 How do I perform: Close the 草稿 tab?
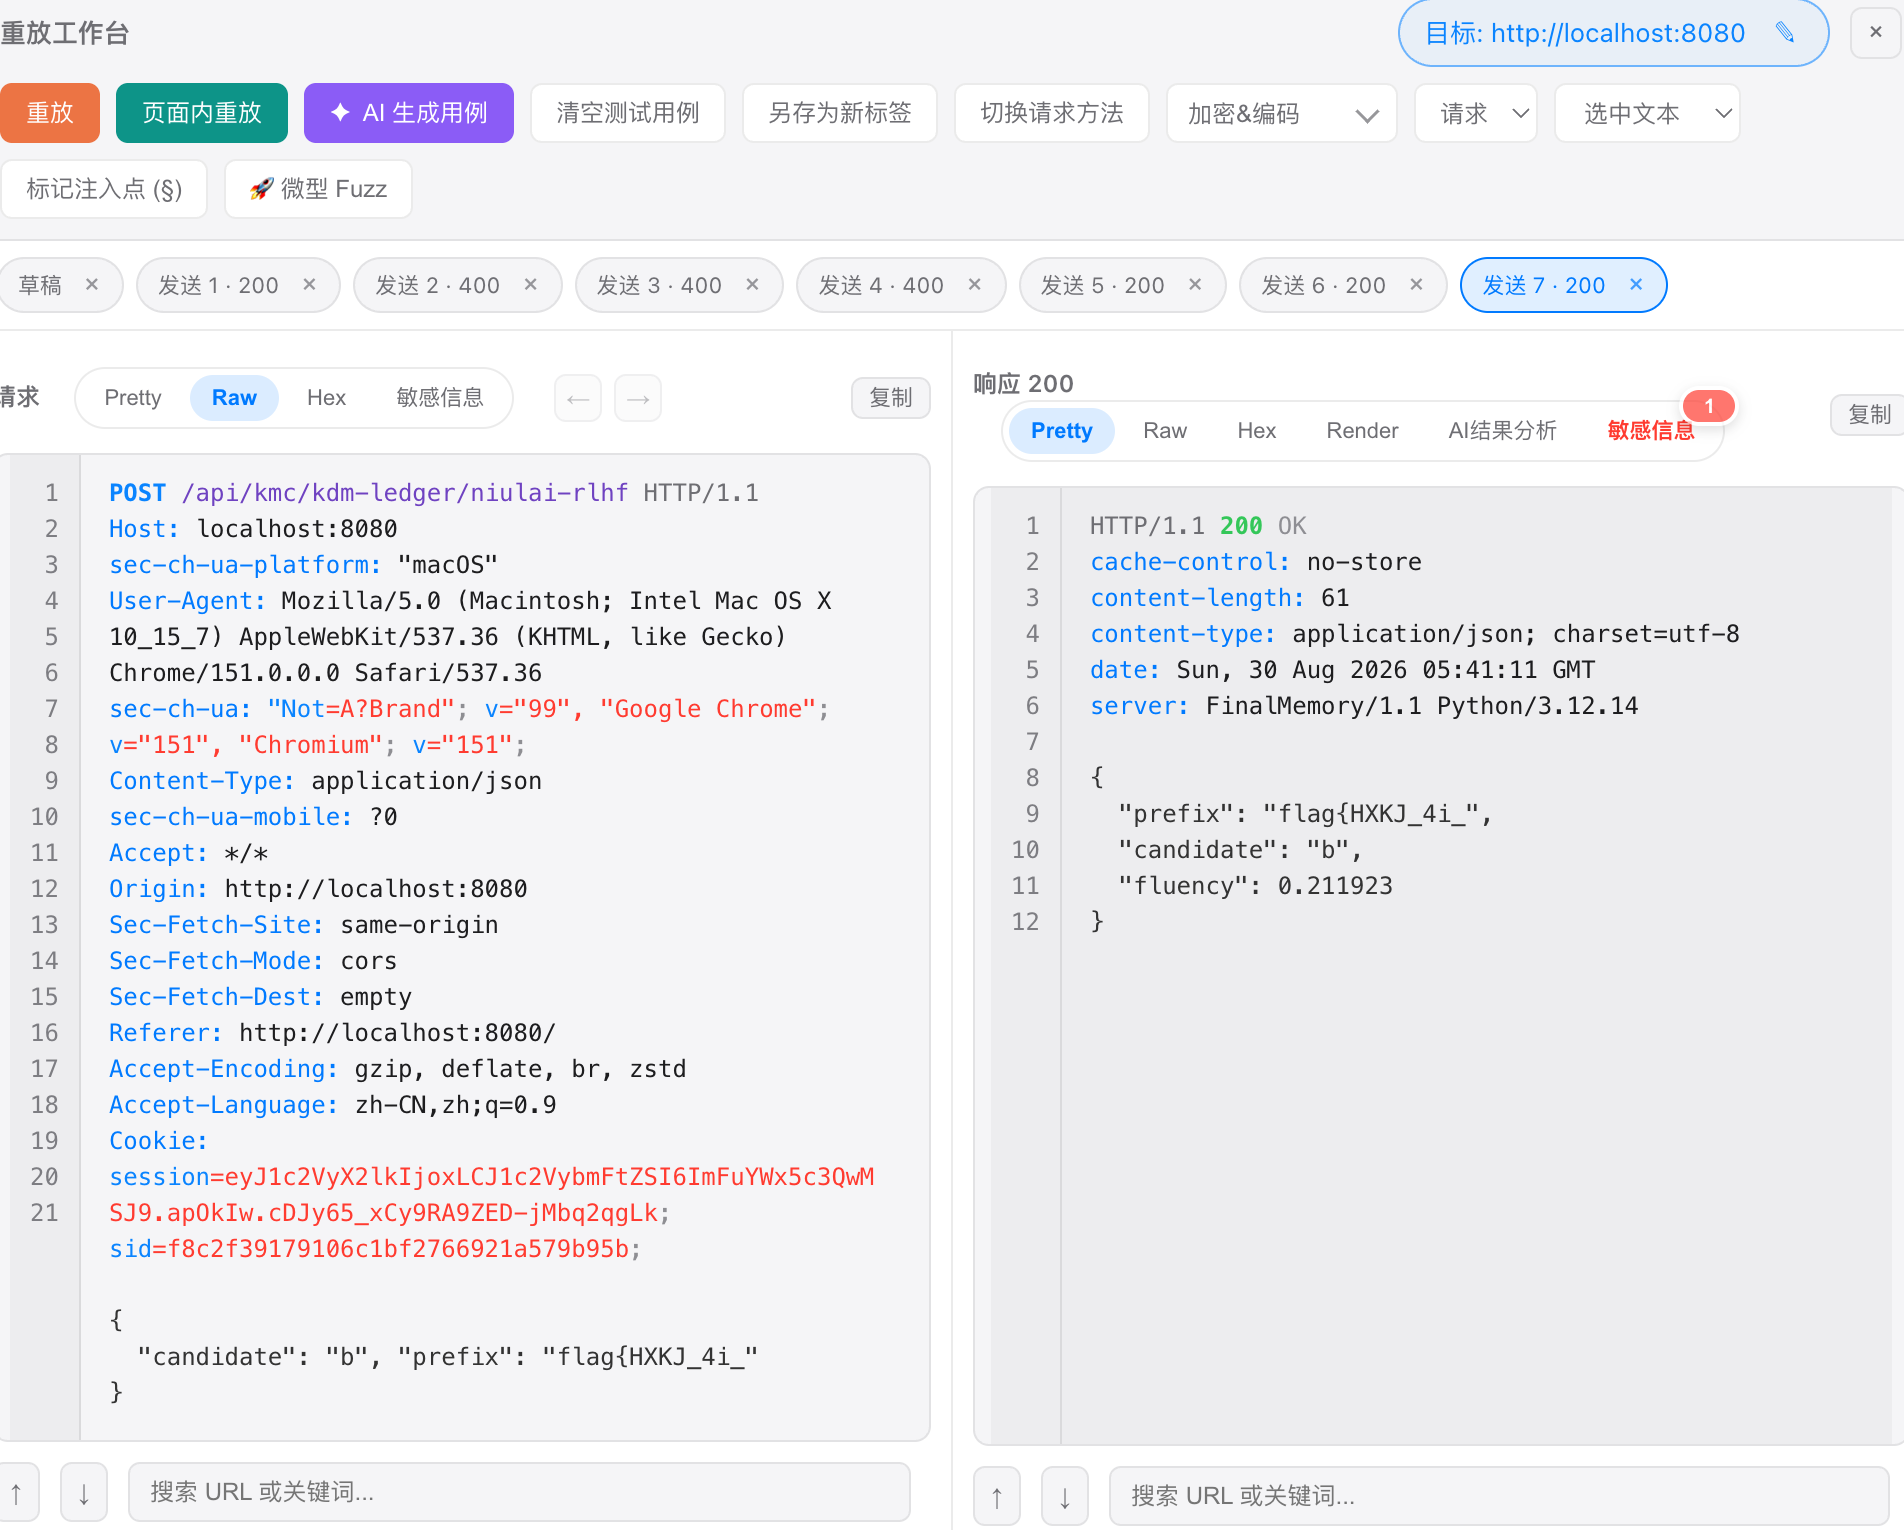(92, 285)
